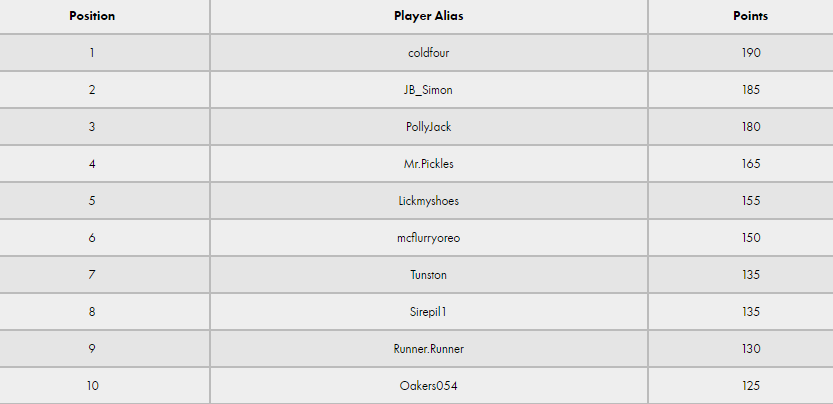Click the 185 points cell

(x=751, y=90)
